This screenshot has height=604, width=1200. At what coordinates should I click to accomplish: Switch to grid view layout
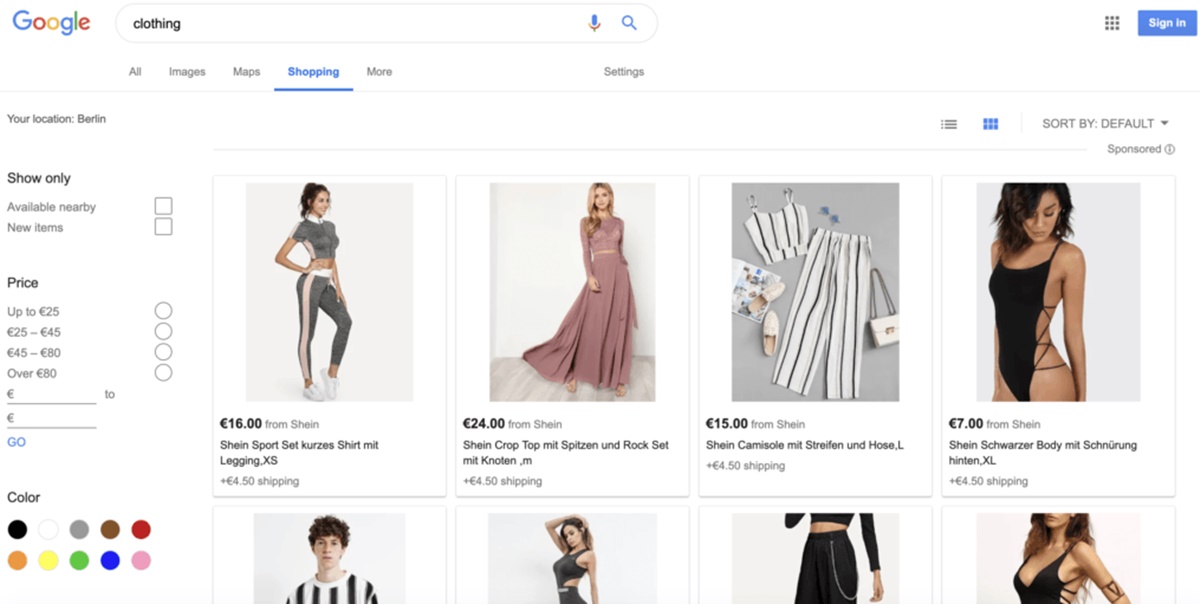tap(990, 124)
